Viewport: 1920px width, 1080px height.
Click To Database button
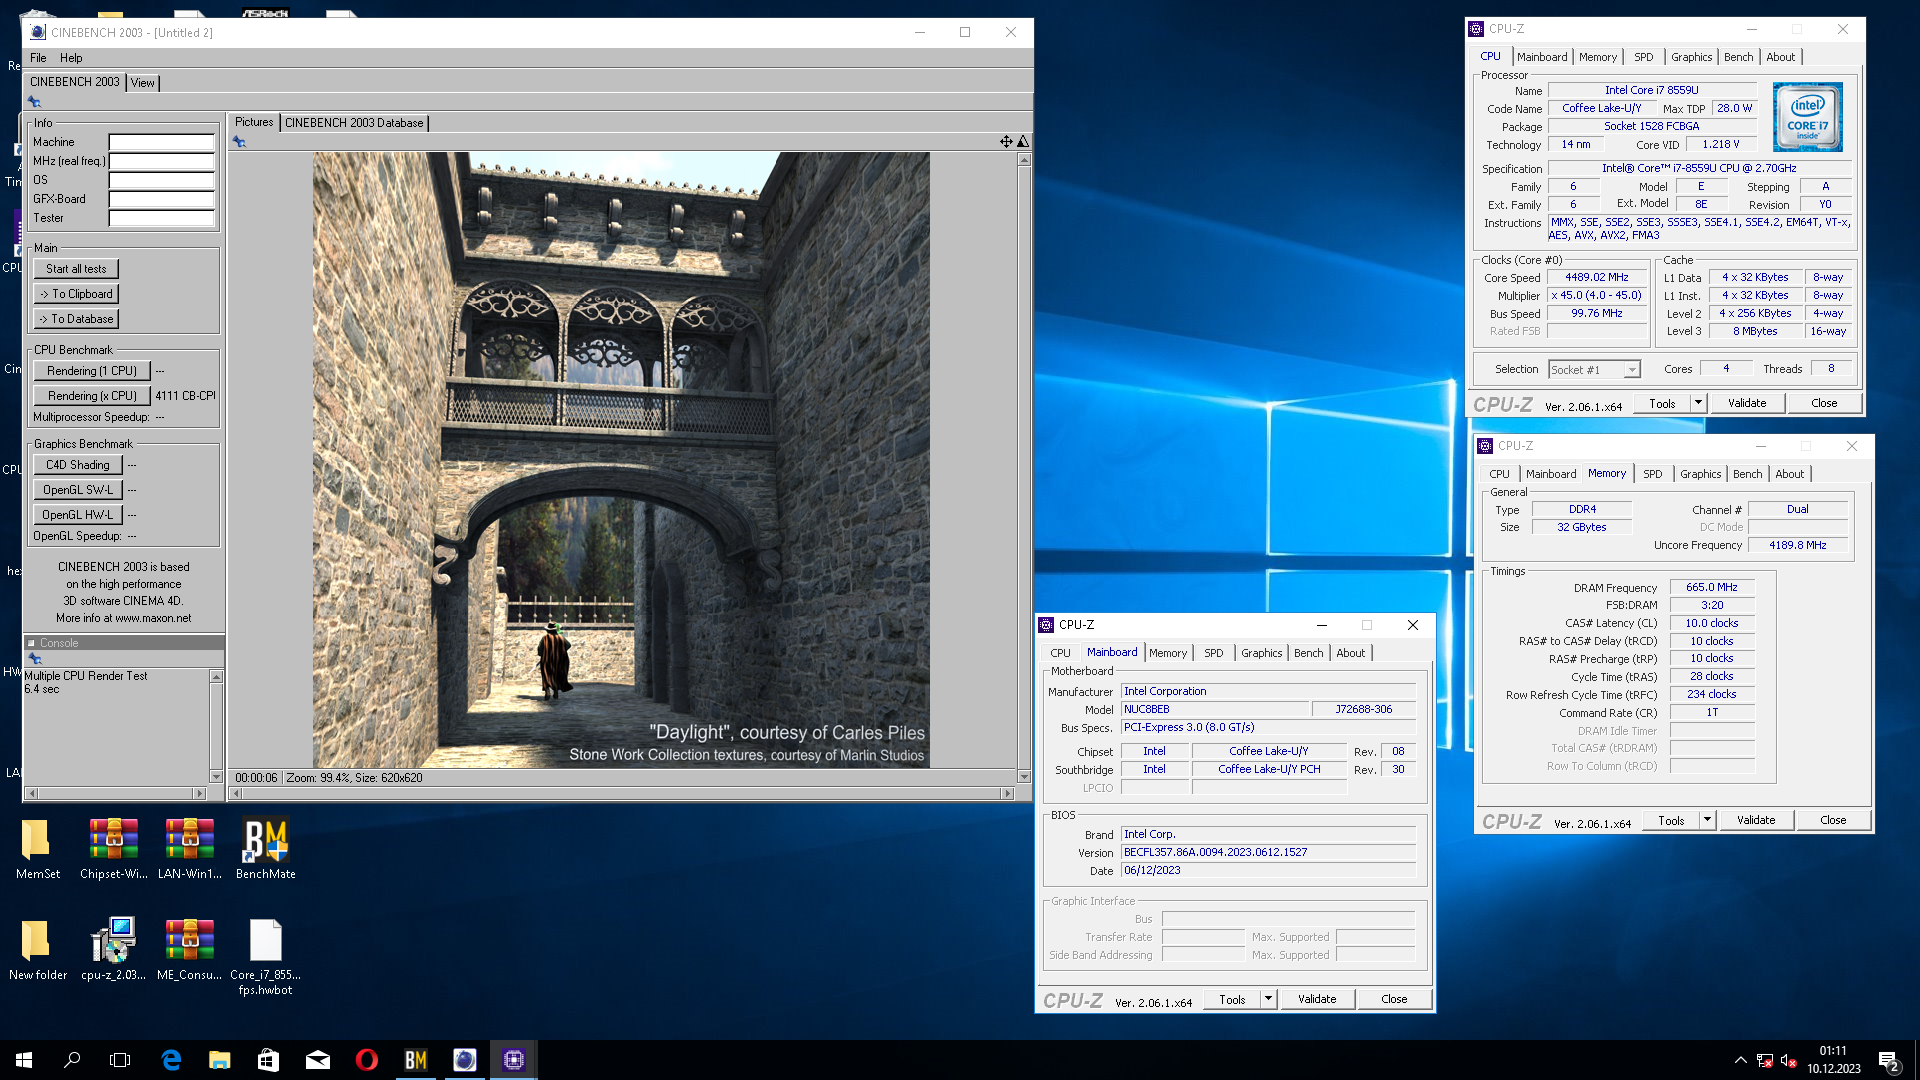[x=76, y=319]
